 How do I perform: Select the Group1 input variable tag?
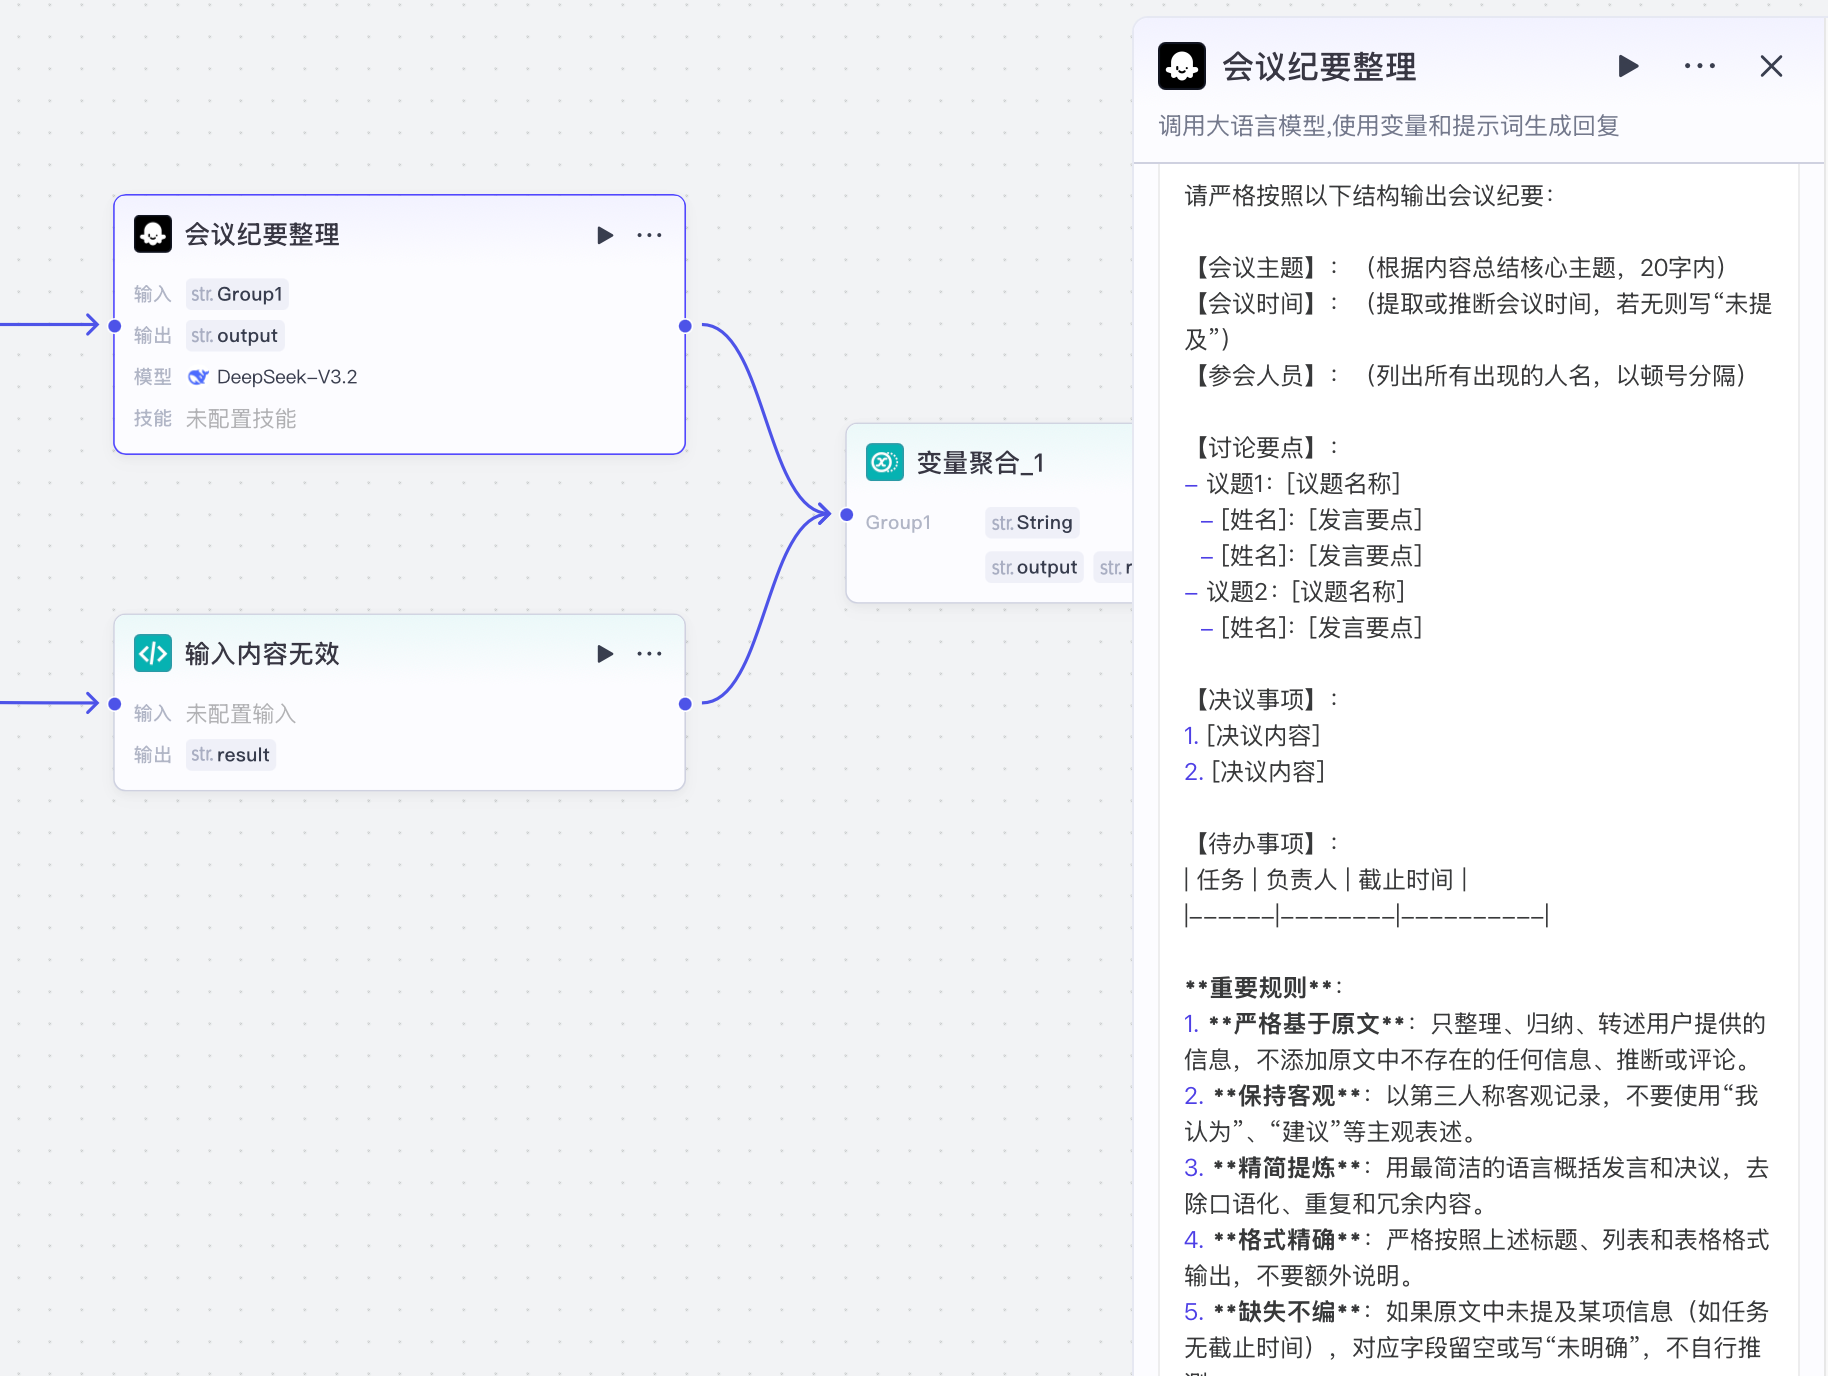coord(237,294)
